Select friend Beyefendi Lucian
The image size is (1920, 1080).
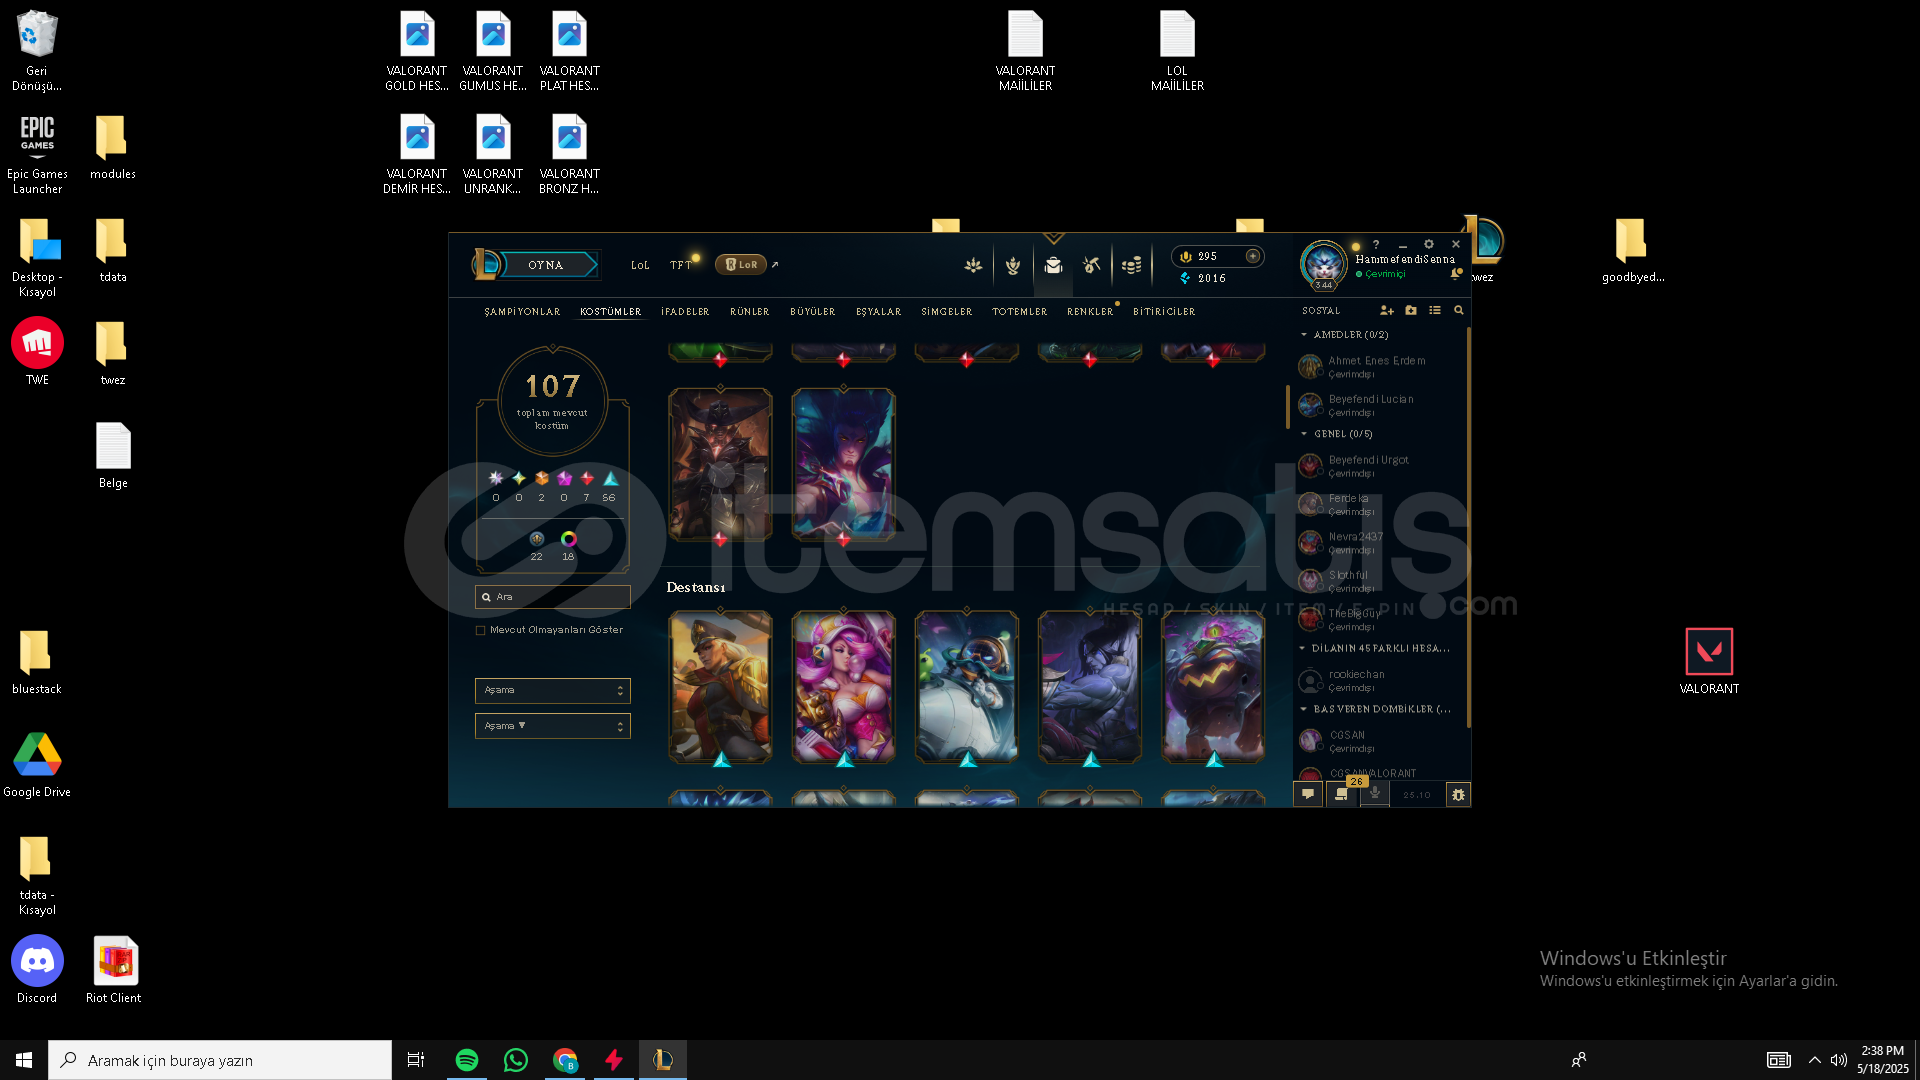coord(1379,405)
